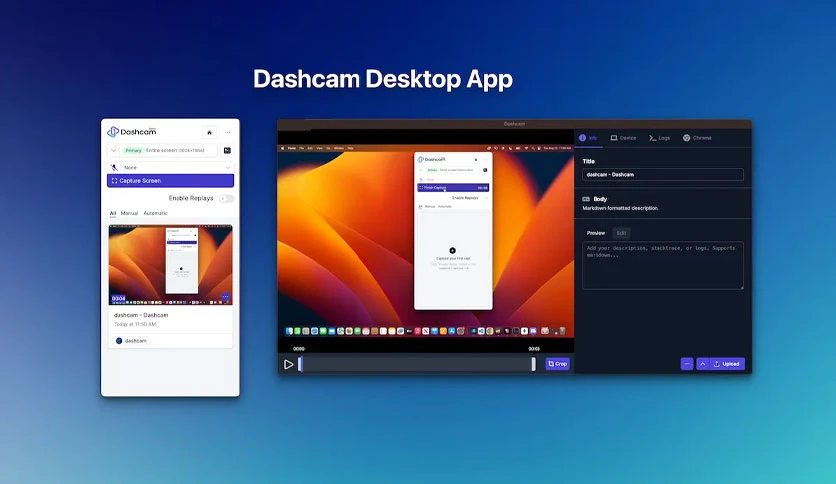Image resolution: width=836 pixels, height=484 pixels.
Task: Click 'Markdown formatted description.' text
Action: [x=620, y=208]
